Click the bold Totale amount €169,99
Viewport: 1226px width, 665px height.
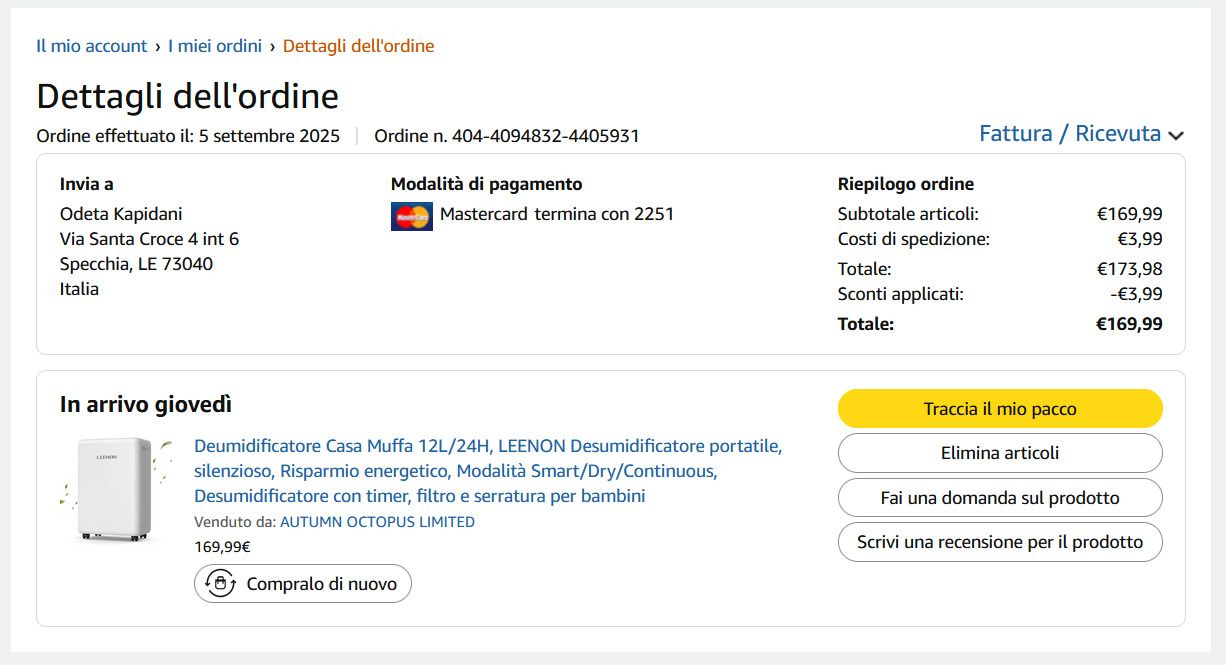coord(1129,324)
